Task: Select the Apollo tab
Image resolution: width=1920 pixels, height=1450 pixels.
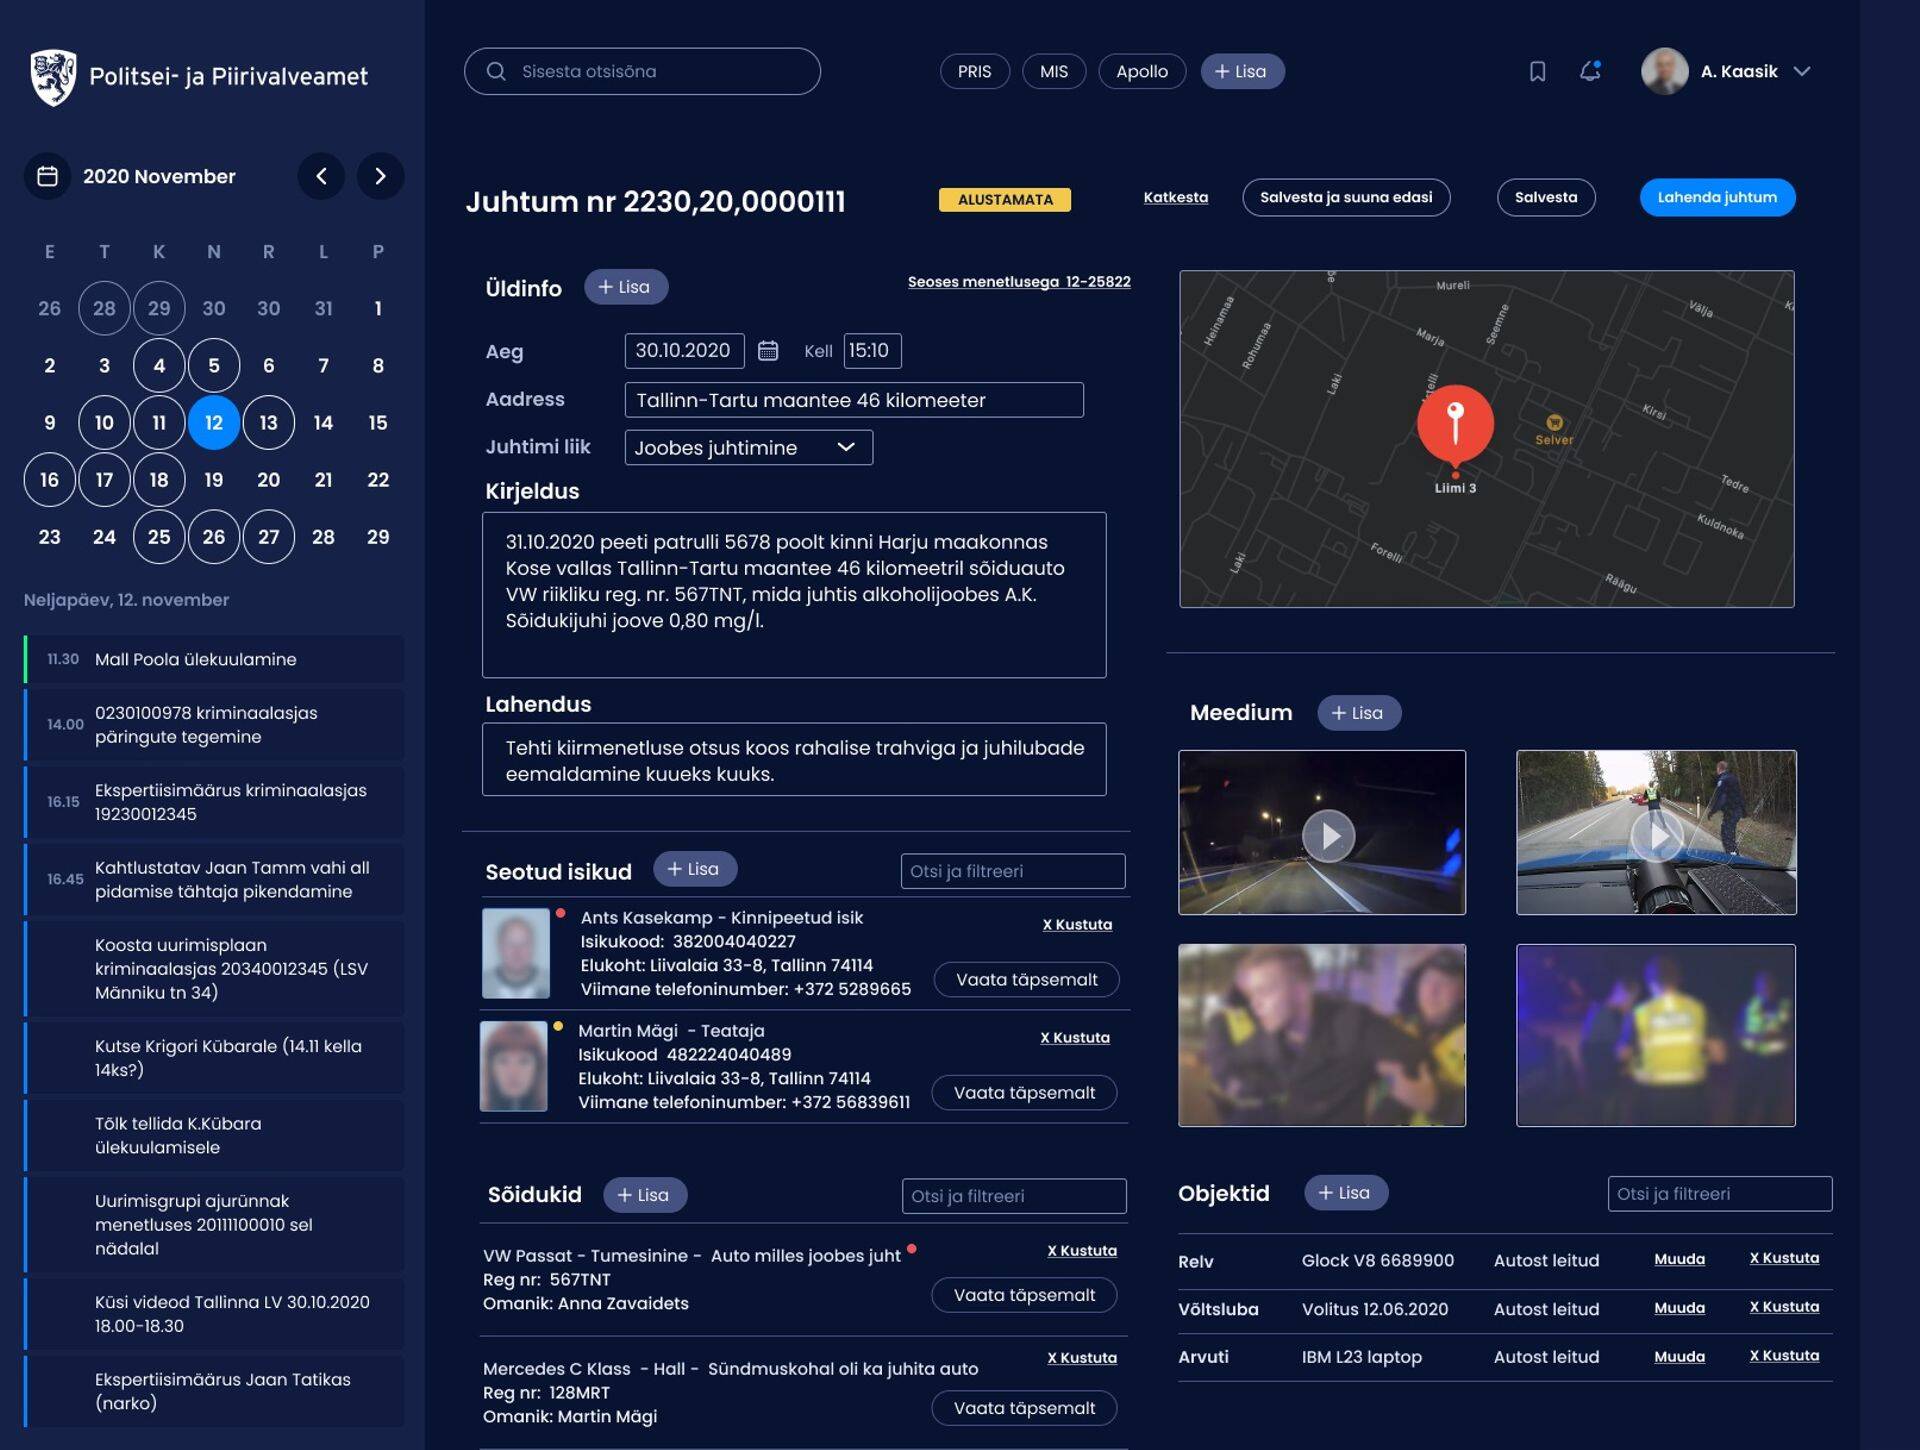Action: pyautogui.click(x=1141, y=71)
